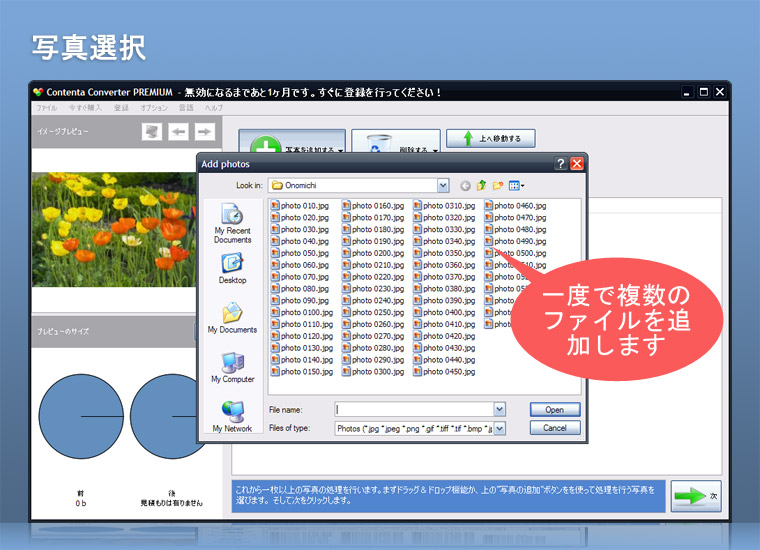The height and width of the screenshot is (550, 760).
Task: Click the green plus add-photos icon
Action: [266, 145]
